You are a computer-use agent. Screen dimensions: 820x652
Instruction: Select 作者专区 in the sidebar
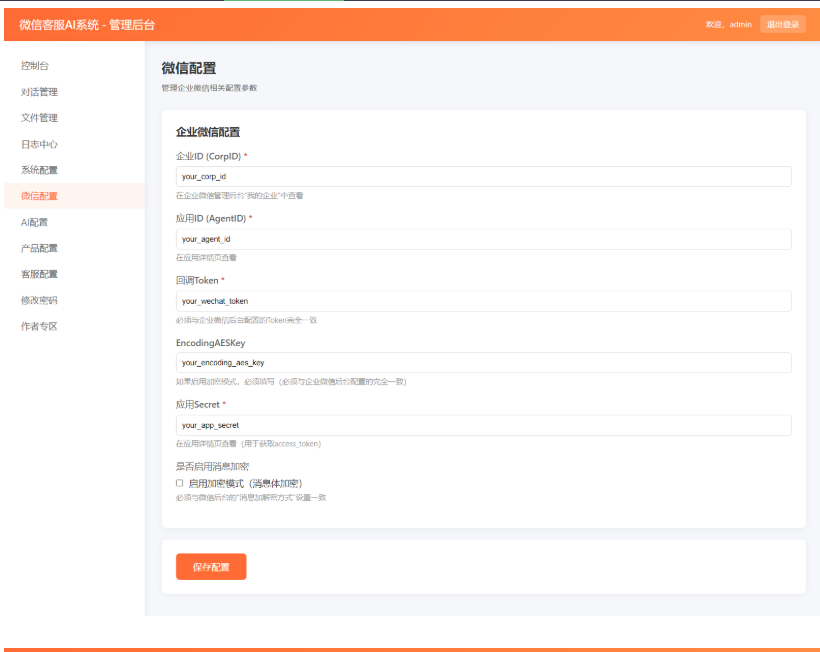pyautogui.click(x=39, y=326)
